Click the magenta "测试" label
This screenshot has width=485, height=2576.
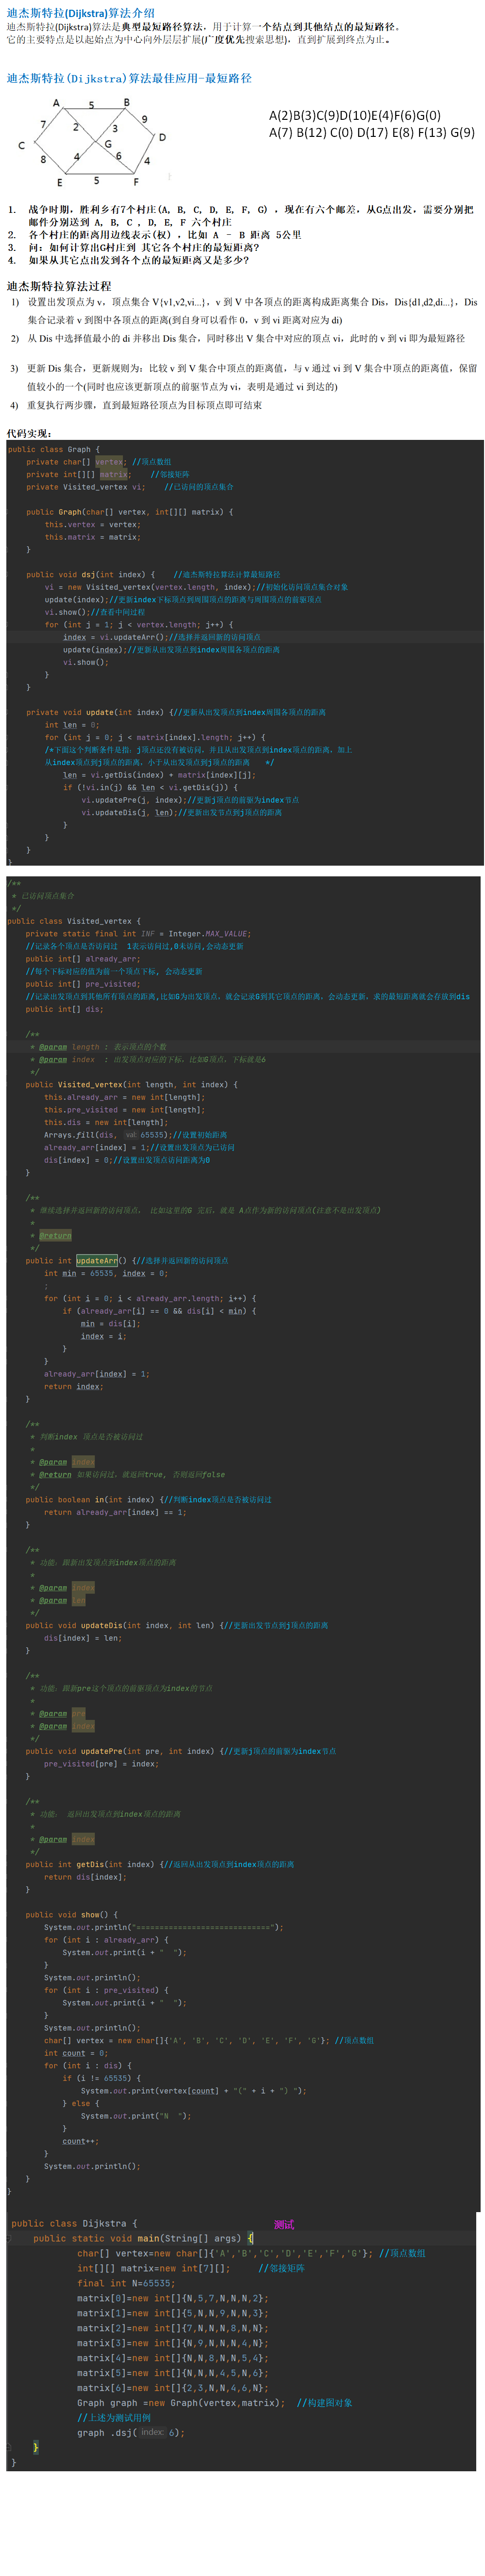(x=284, y=2224)
